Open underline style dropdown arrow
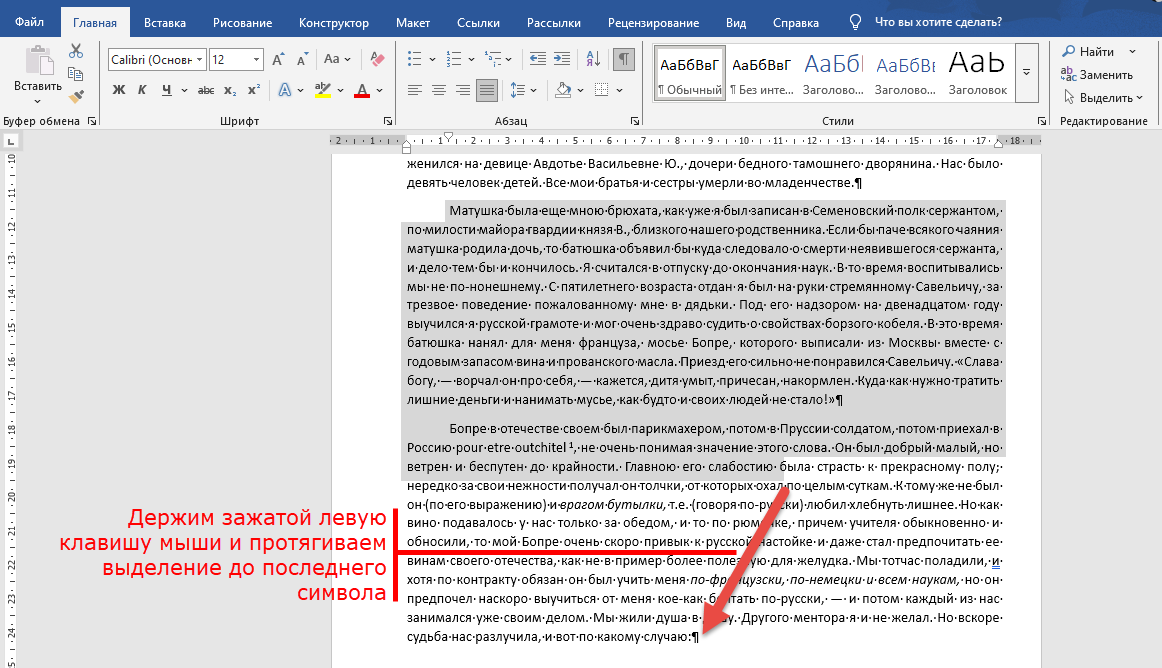This screenshot has height=668, width=1162. [184, 90]
